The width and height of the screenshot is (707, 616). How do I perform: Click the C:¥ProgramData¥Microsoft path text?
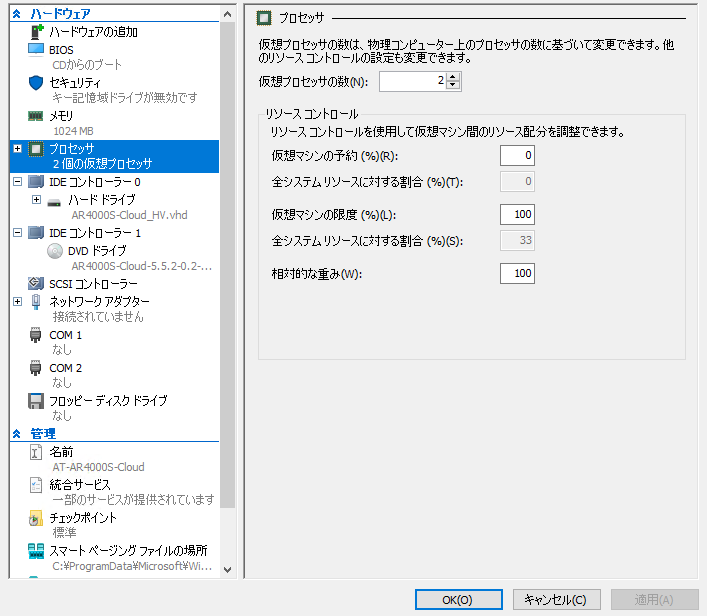click(132, 566)
